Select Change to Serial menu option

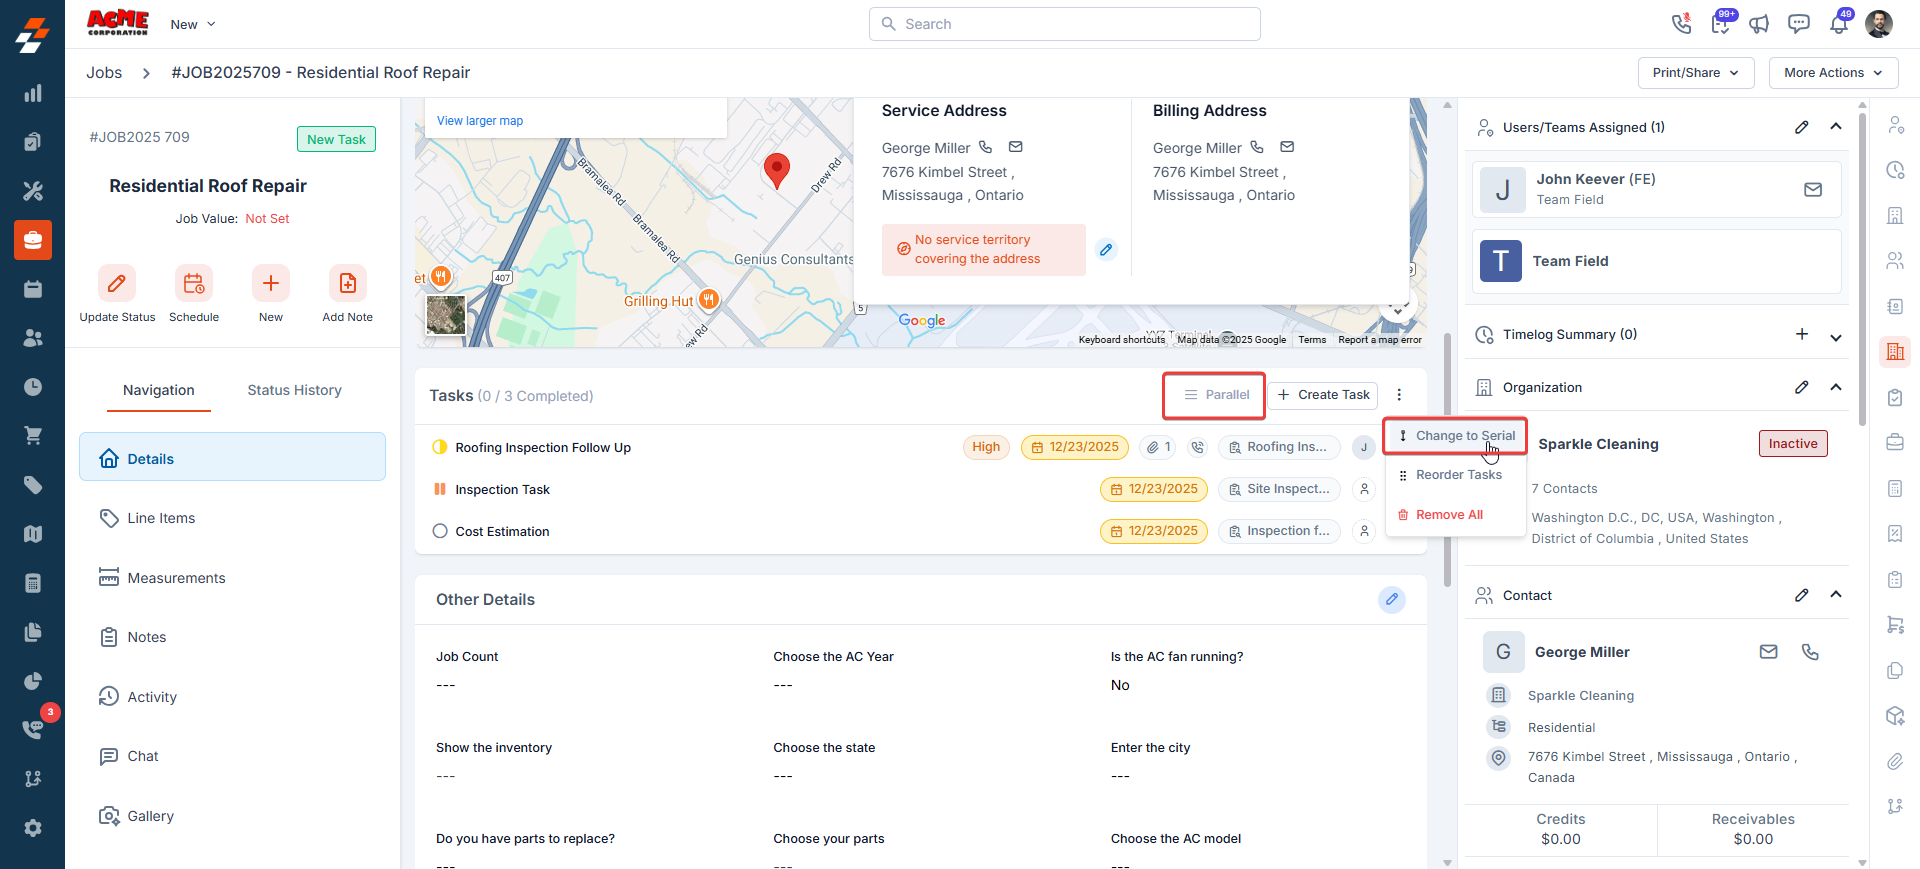click(x=1456, y=436)
